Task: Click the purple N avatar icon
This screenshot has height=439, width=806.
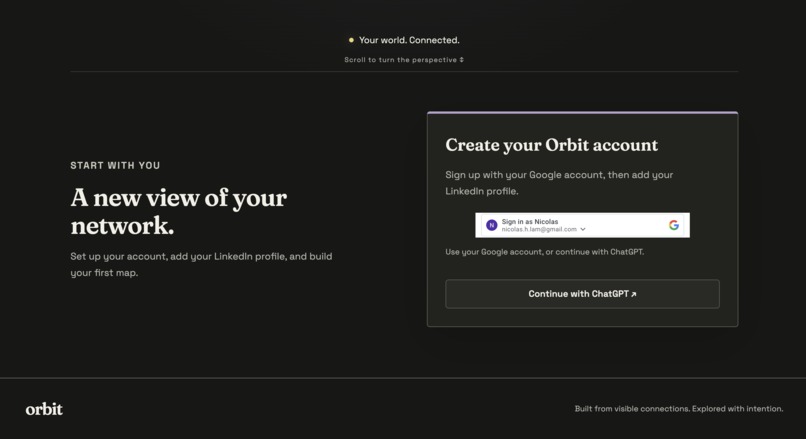Action: coord(491,225)
